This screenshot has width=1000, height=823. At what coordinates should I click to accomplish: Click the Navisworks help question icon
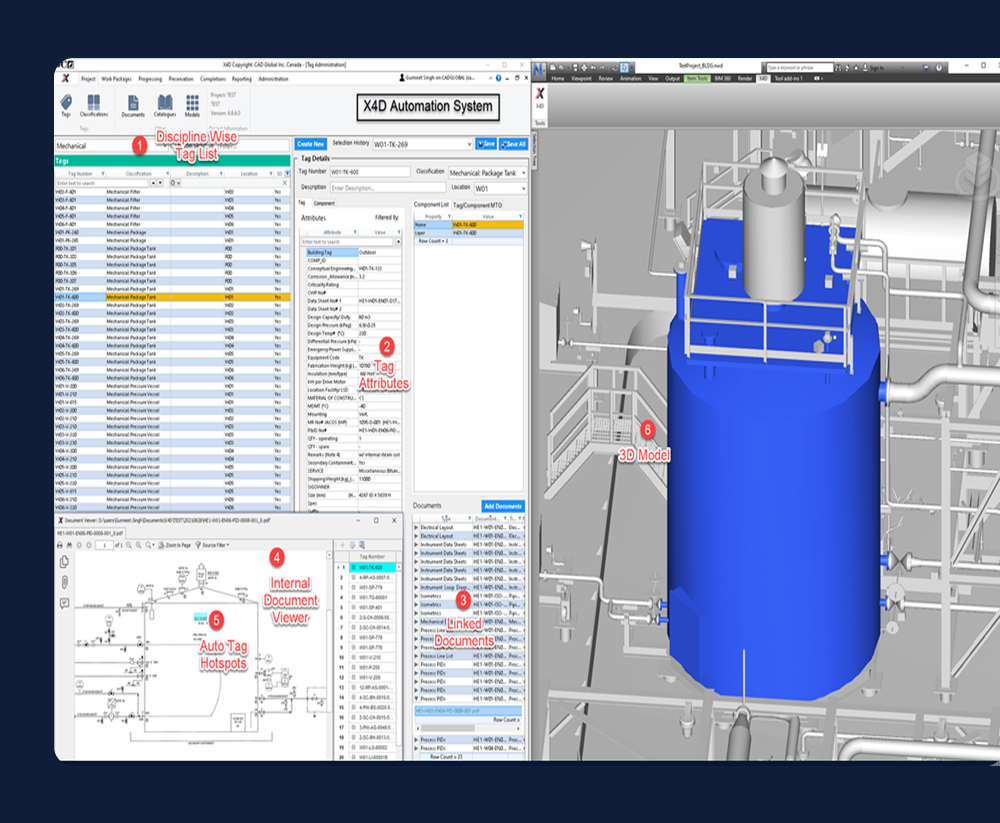(x=939, y=67)
